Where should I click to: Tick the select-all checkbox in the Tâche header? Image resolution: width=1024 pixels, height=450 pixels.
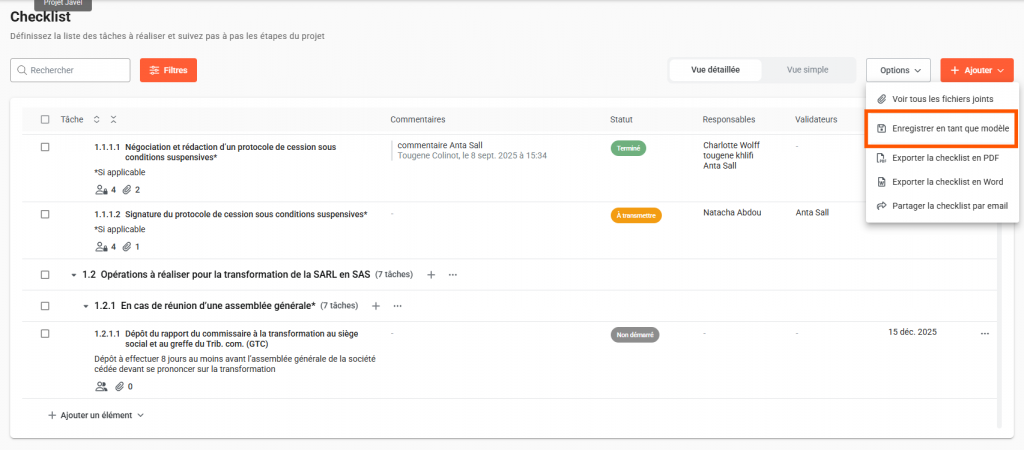(x=45, y=120)
